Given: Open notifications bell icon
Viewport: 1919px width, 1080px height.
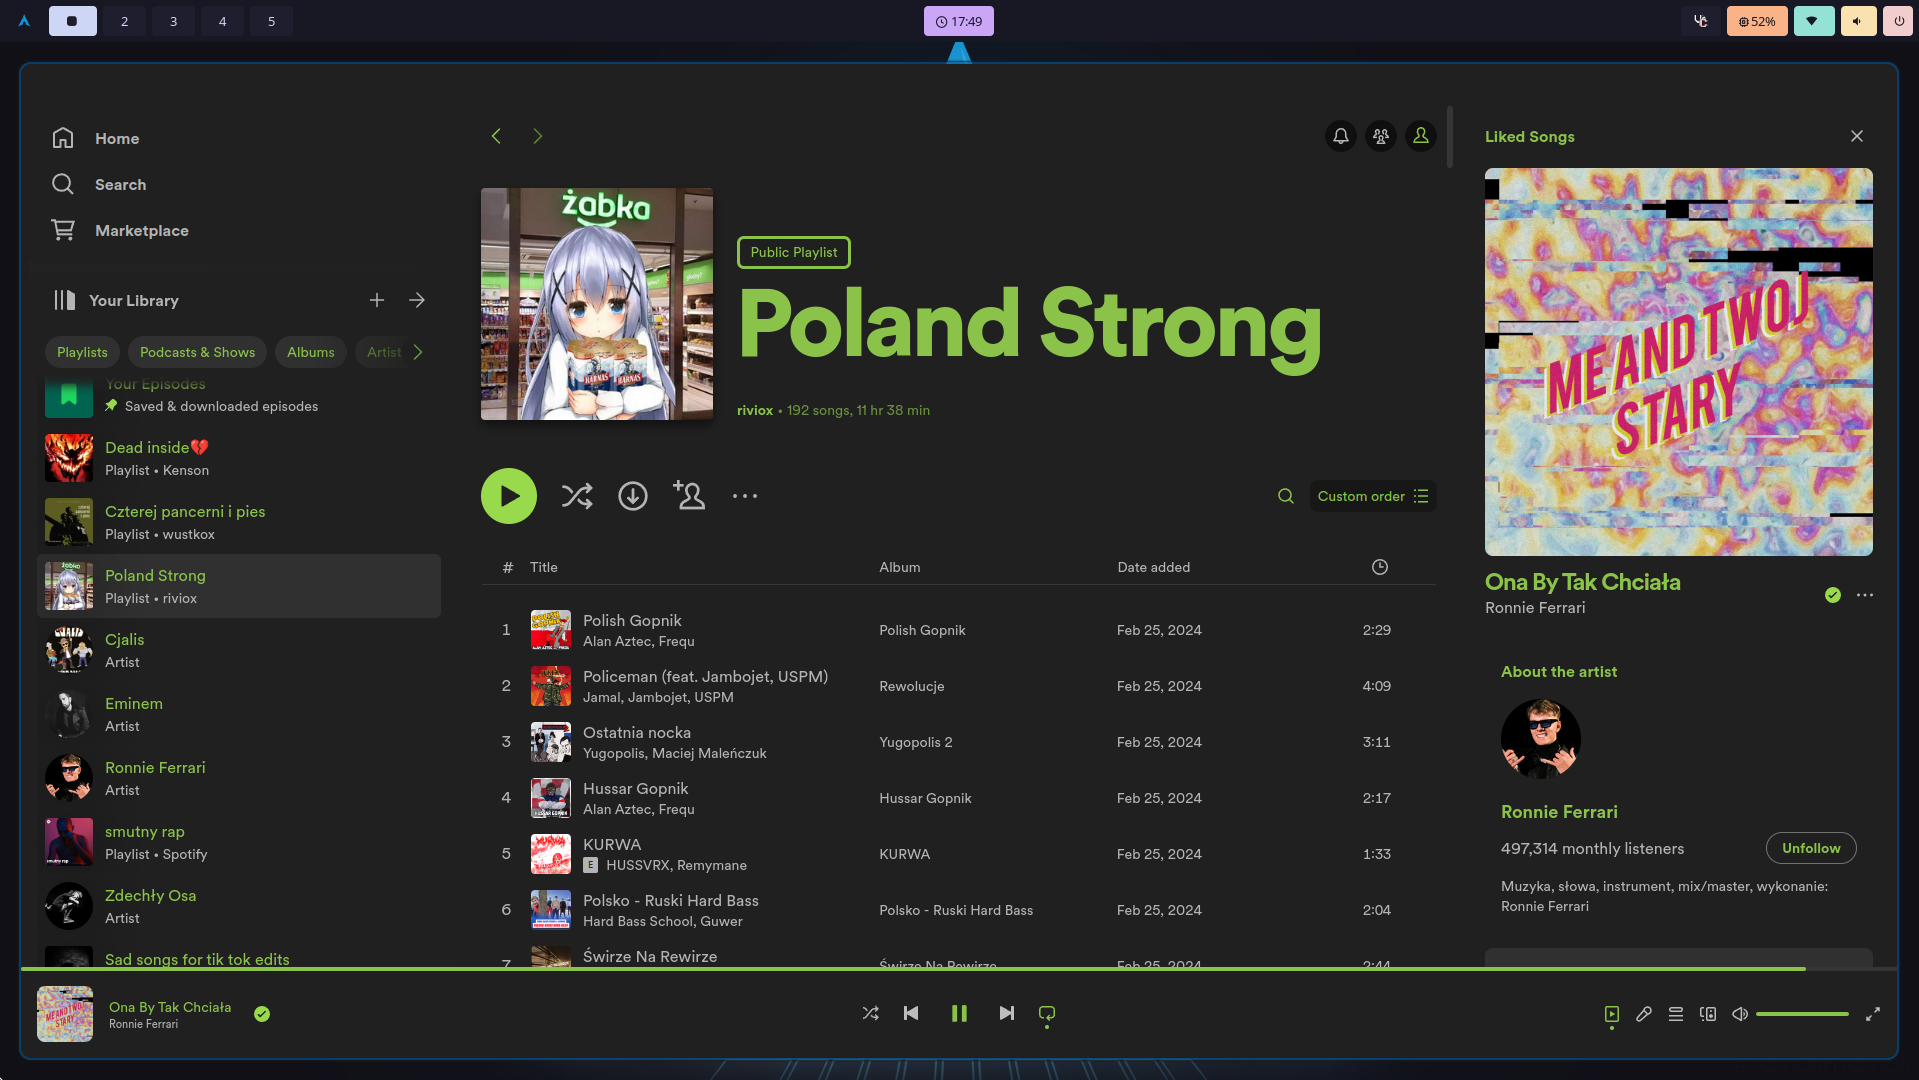Looking at the screenshot, I should point(1341,136).
